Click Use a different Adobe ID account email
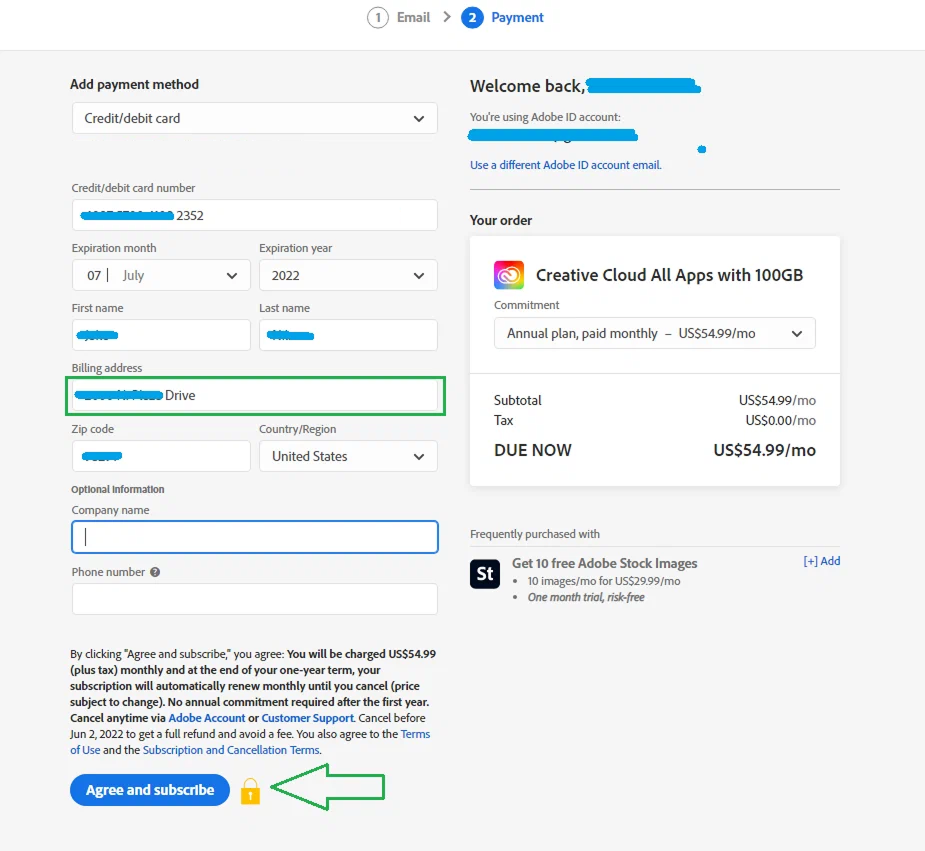Viewport: 925px width, 851px height. (566, 165)
